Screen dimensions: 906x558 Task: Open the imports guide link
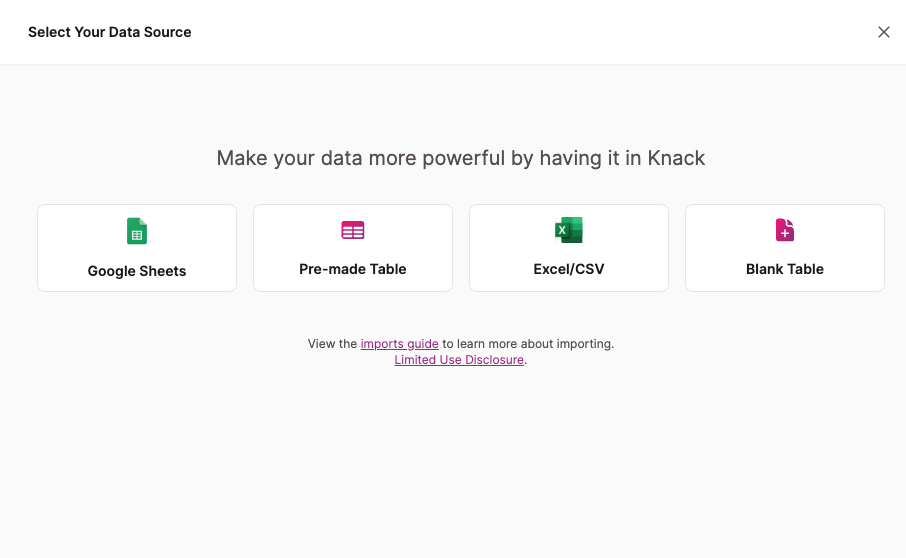point(400,344)
